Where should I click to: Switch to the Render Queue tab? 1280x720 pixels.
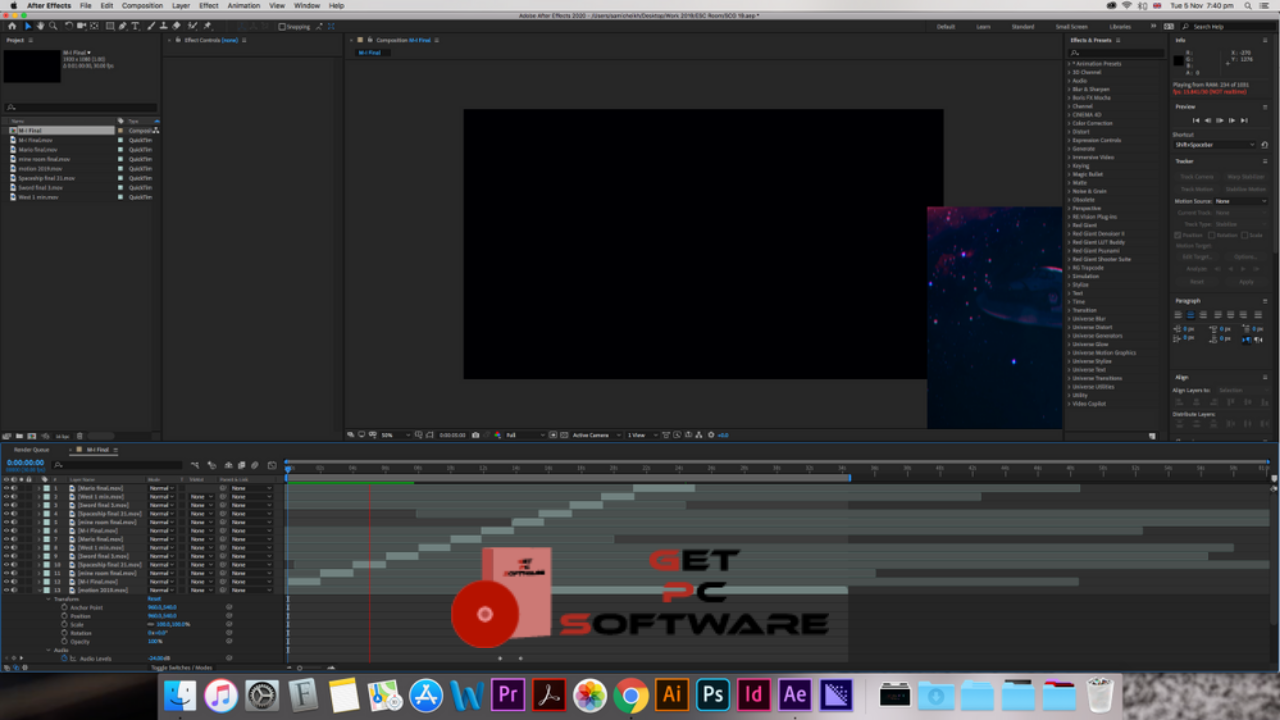coord(31,450)
